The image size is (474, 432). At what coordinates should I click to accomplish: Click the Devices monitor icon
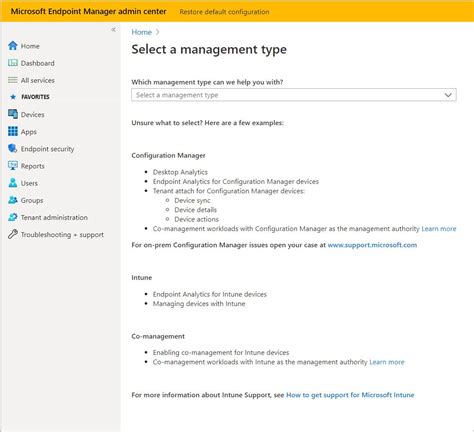pos(13,114)
